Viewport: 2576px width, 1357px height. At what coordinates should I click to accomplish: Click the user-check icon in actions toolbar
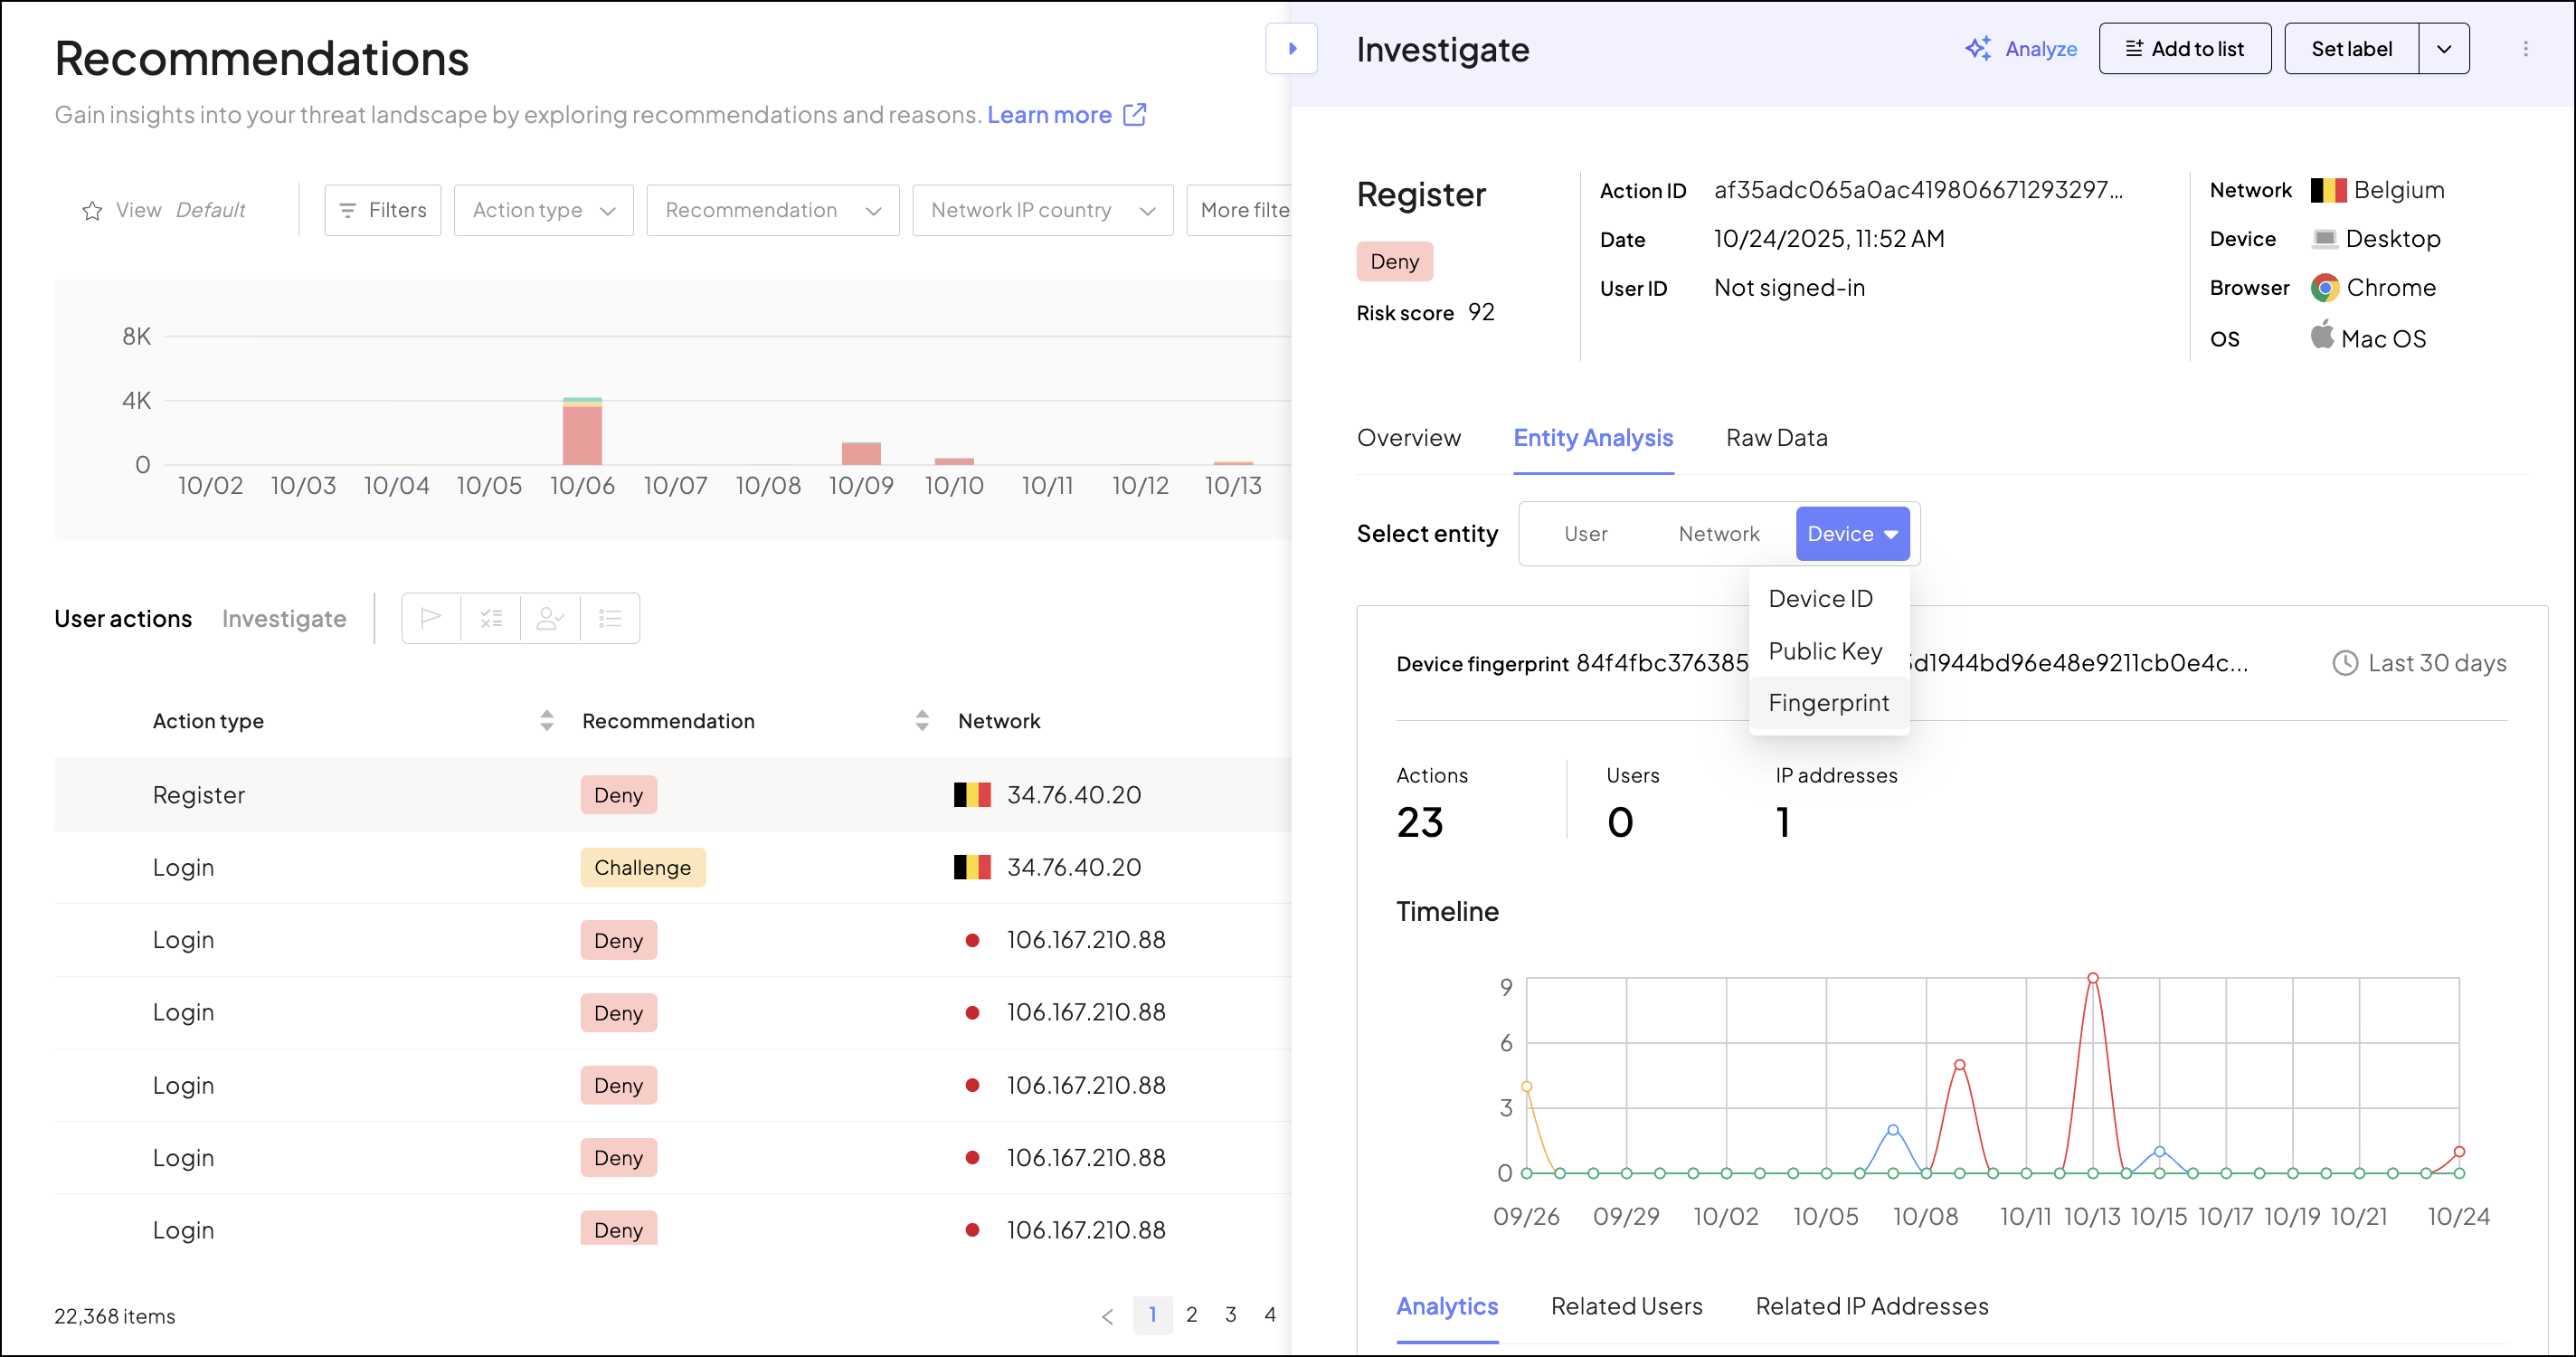click(550, 618)
